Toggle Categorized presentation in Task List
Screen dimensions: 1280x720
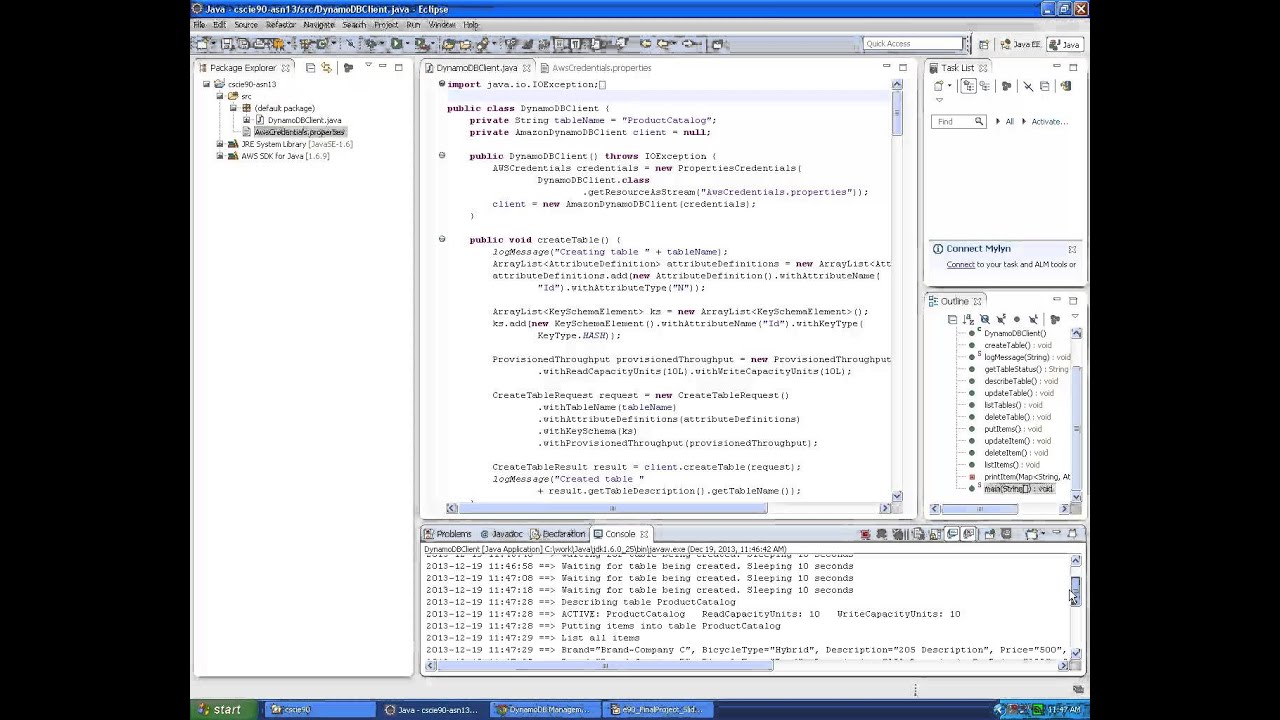[x=969, y=86]
